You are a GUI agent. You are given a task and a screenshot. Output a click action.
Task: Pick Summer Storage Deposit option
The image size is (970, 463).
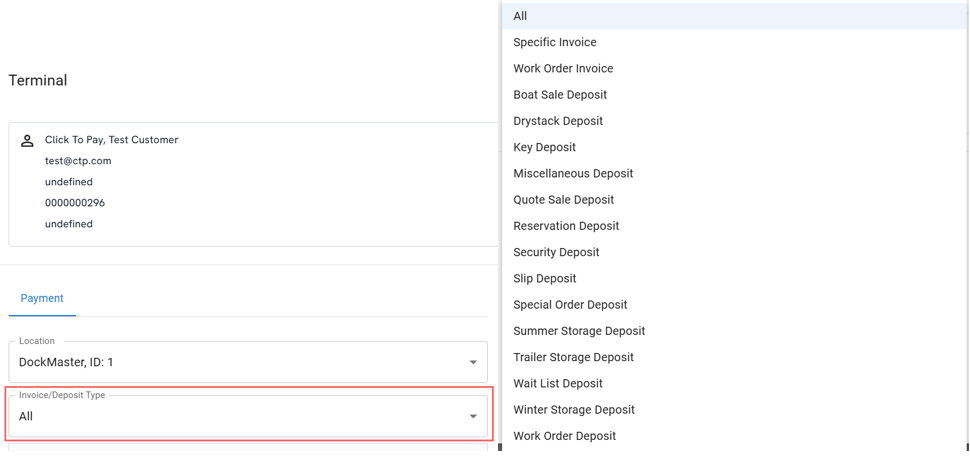736,331
